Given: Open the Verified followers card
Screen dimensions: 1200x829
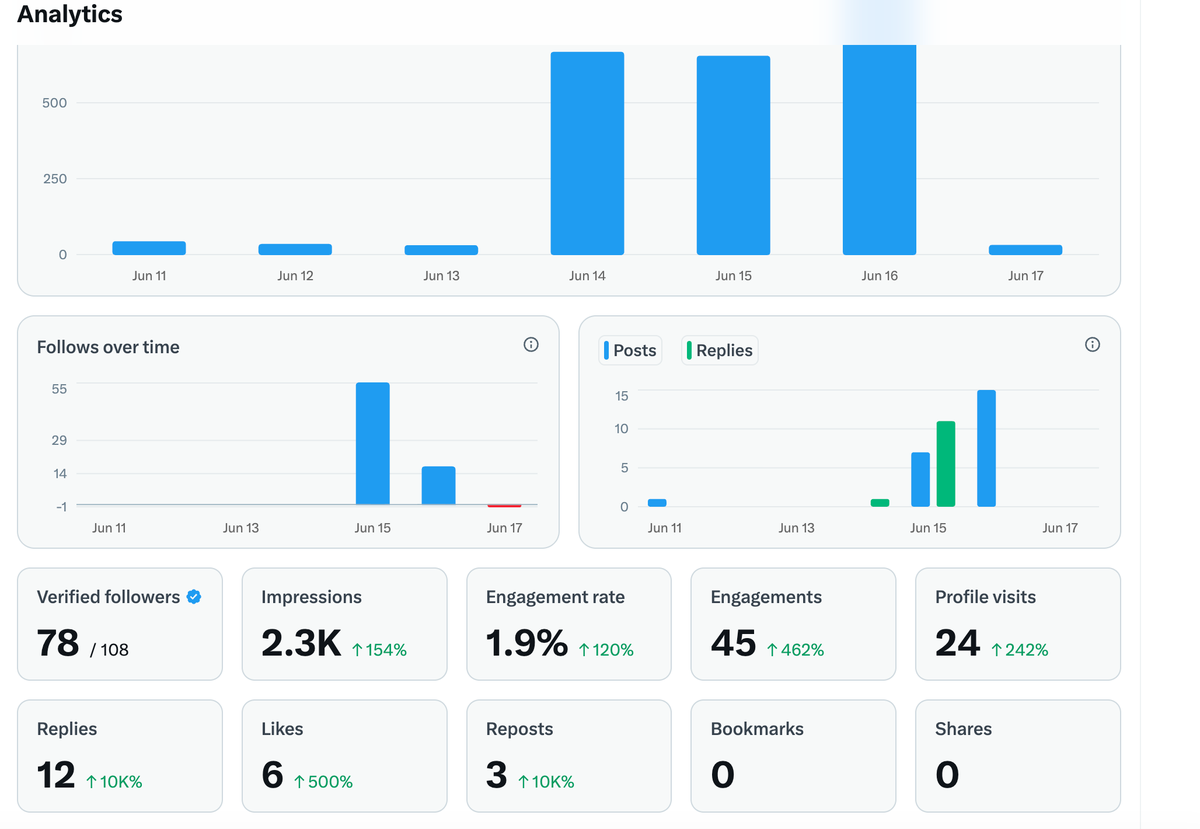Looking at the screenshot, I should [x=120, y=624].
